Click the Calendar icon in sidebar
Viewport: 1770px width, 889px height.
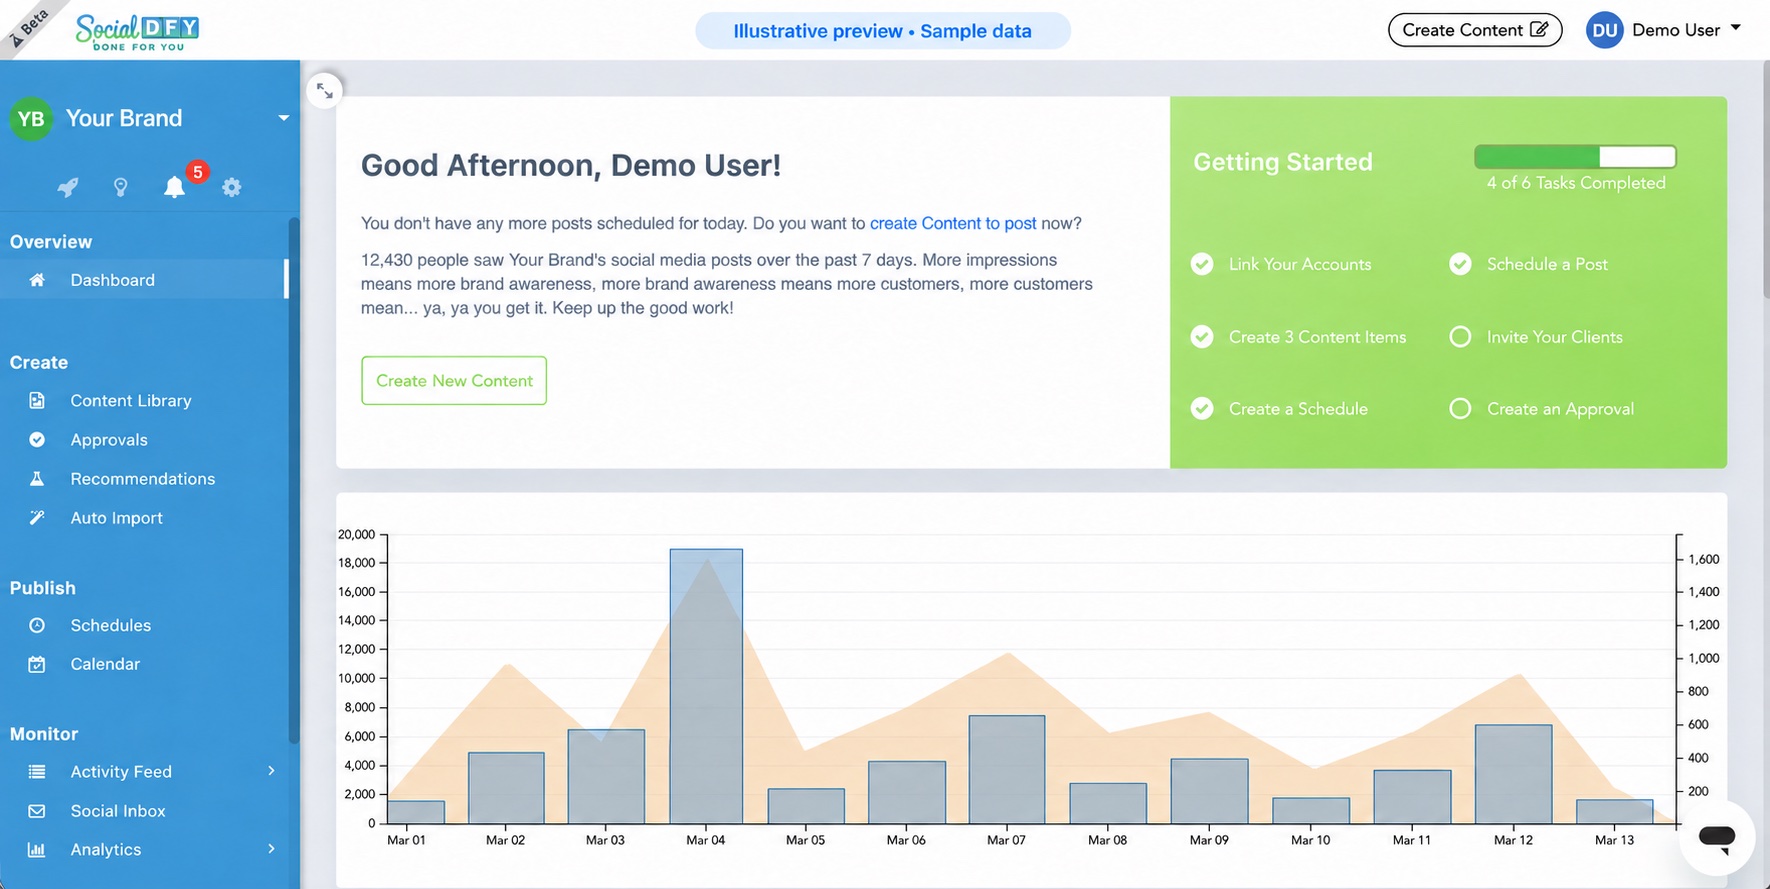37,664
